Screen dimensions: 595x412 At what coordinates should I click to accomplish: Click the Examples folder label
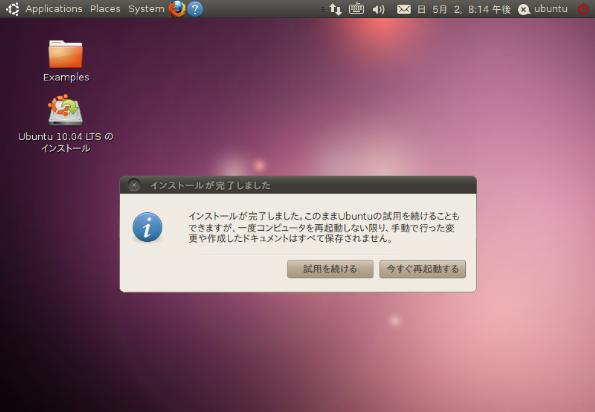click(66, 77)
